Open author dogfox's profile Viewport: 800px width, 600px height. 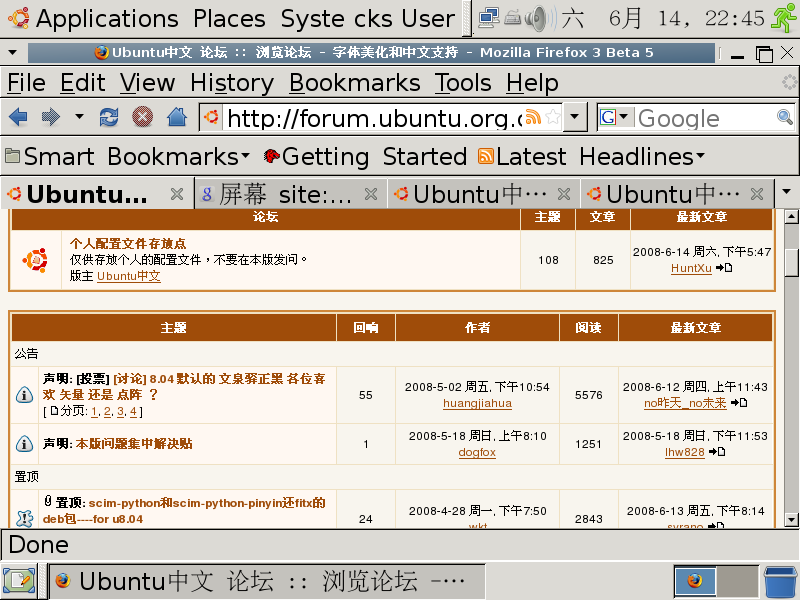click(477, 452)
